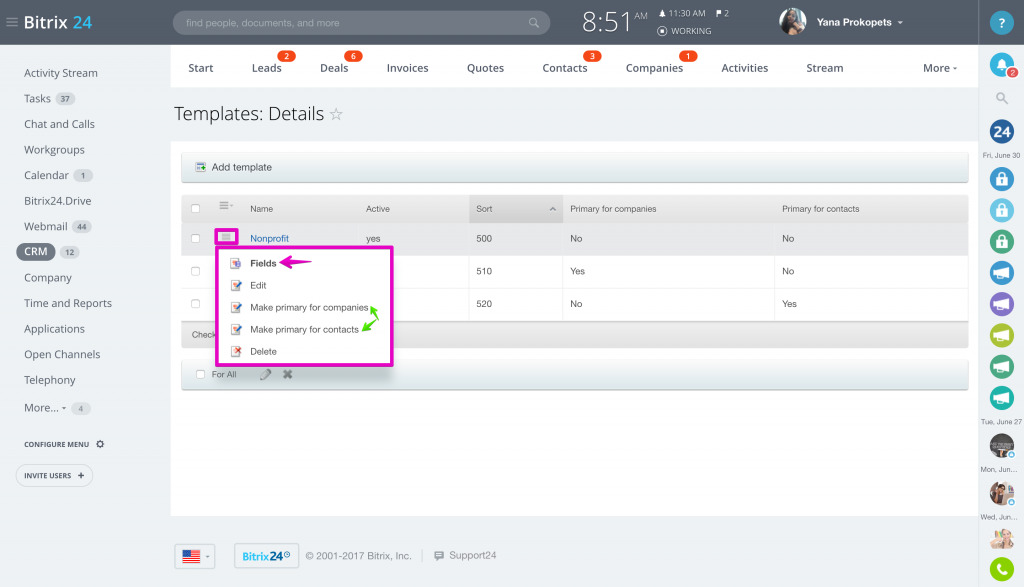Open the avatar under Tue, June 27
Screen dimensions: 1024x587
1001,445
